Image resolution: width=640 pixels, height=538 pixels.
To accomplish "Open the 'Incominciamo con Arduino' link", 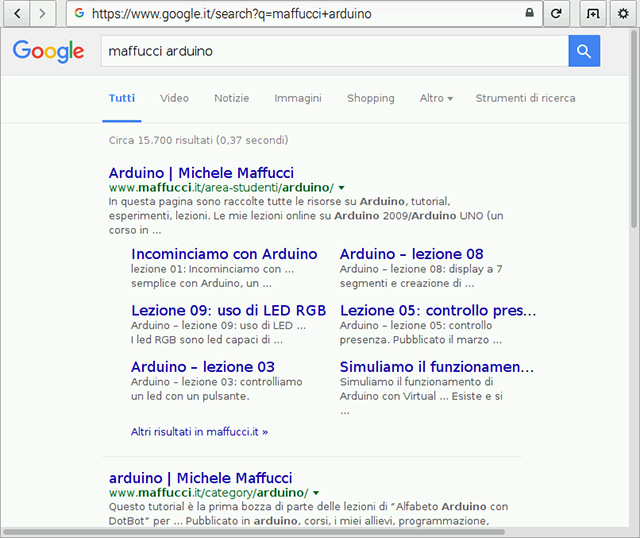I will click(224, 254).
